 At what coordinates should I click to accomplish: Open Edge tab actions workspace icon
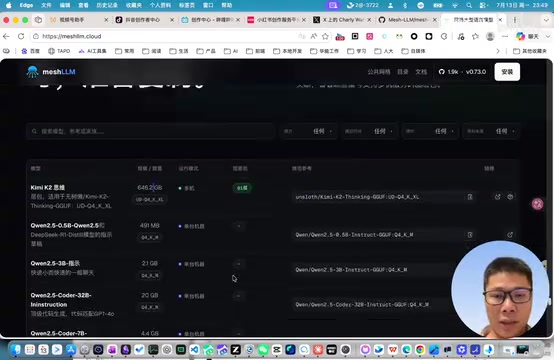tap(38, 20)
